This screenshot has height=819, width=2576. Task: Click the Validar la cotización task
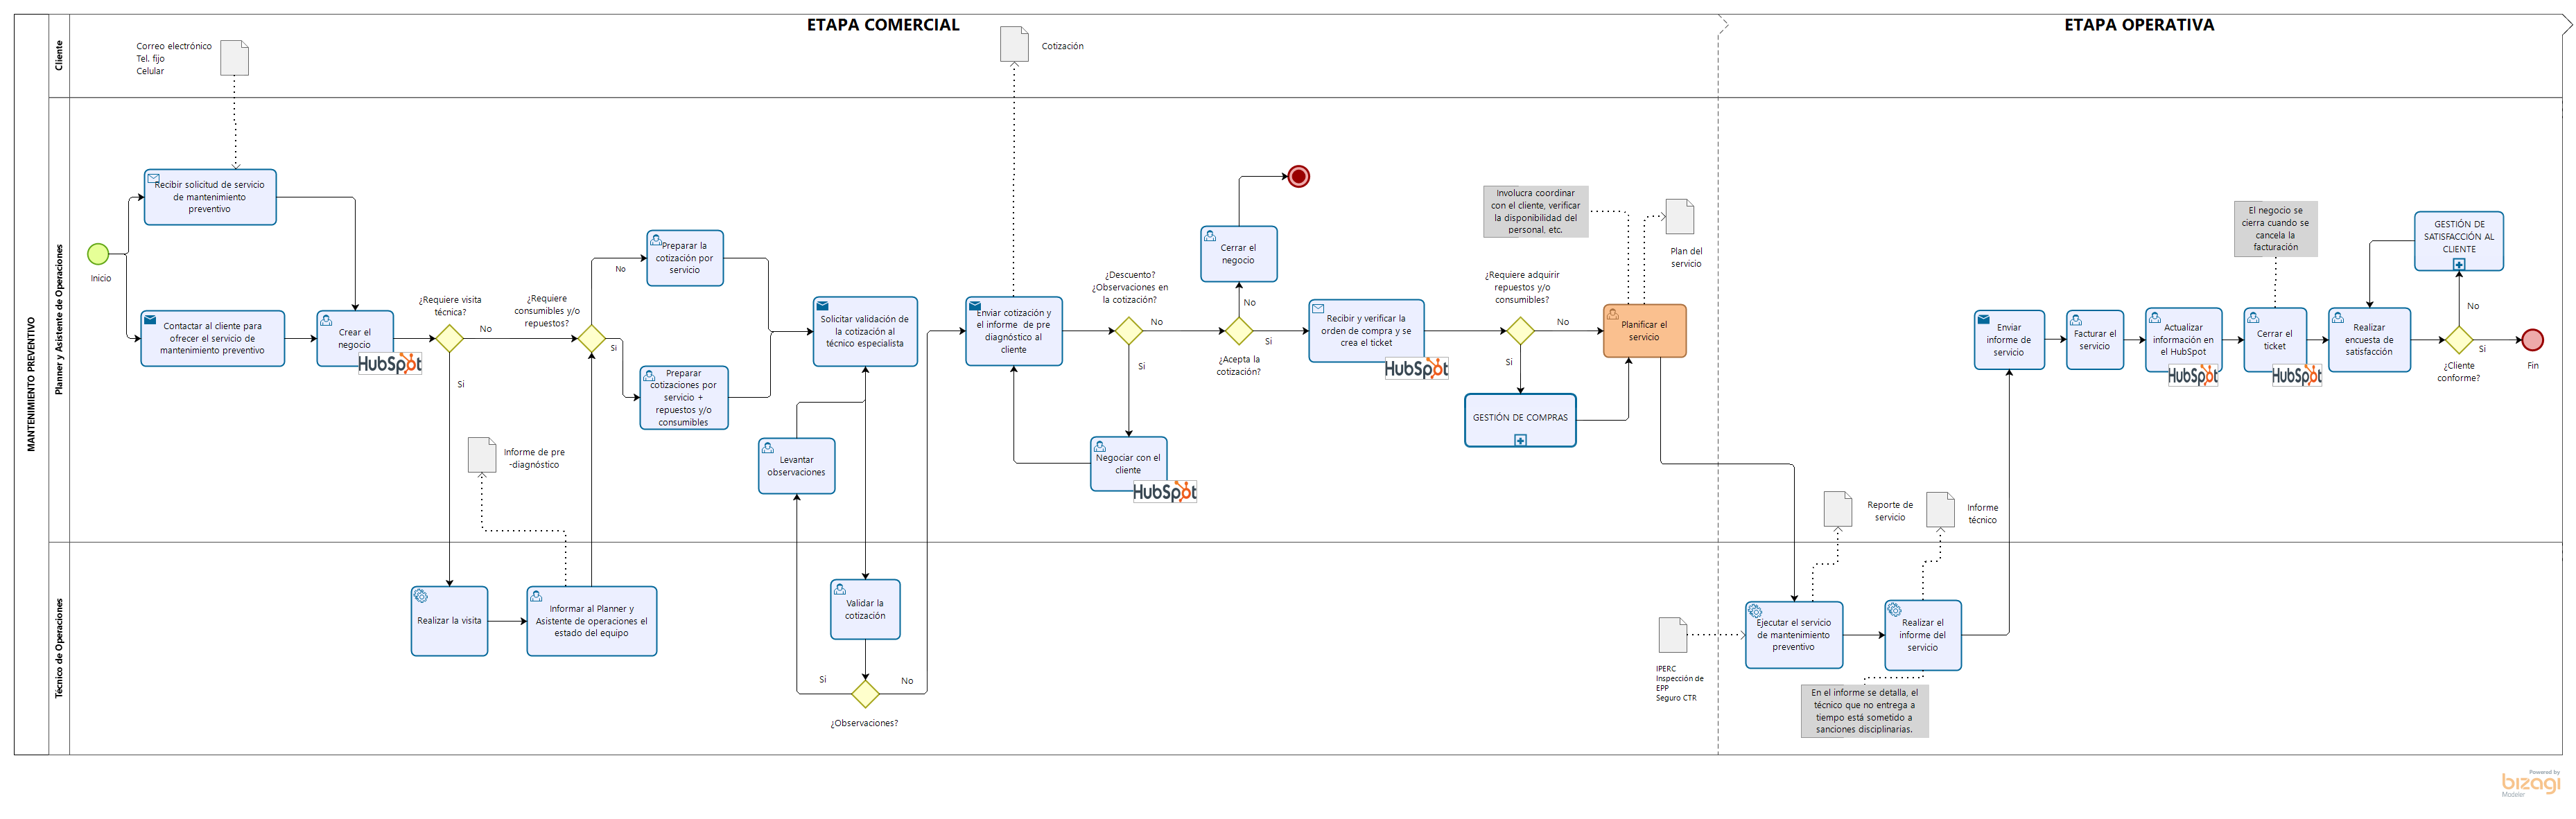click(865, 610)
